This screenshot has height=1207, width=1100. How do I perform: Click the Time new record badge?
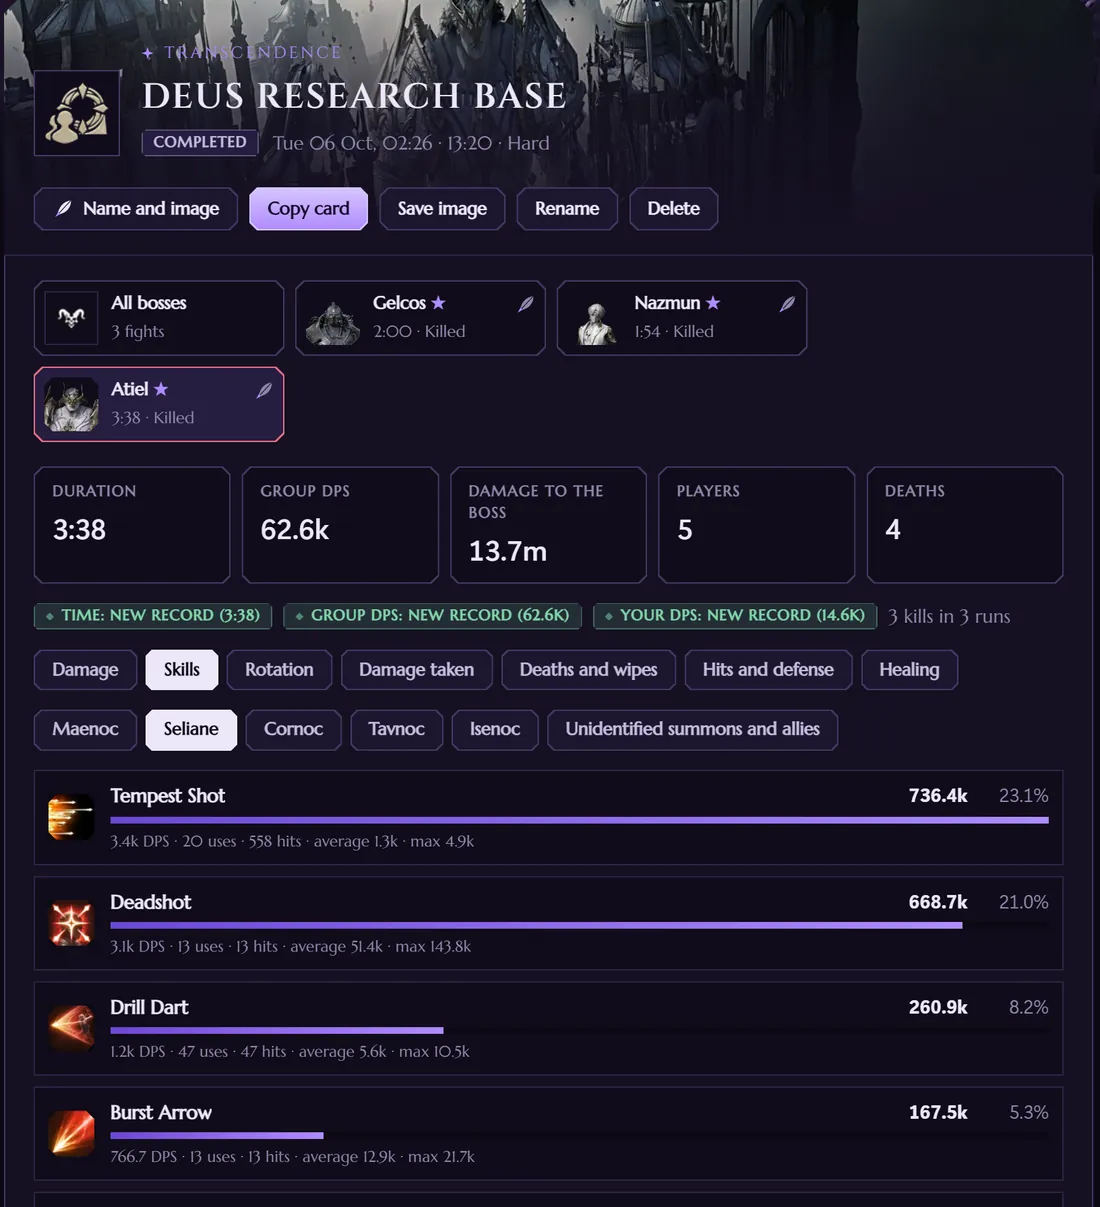(x=153, y=616)
